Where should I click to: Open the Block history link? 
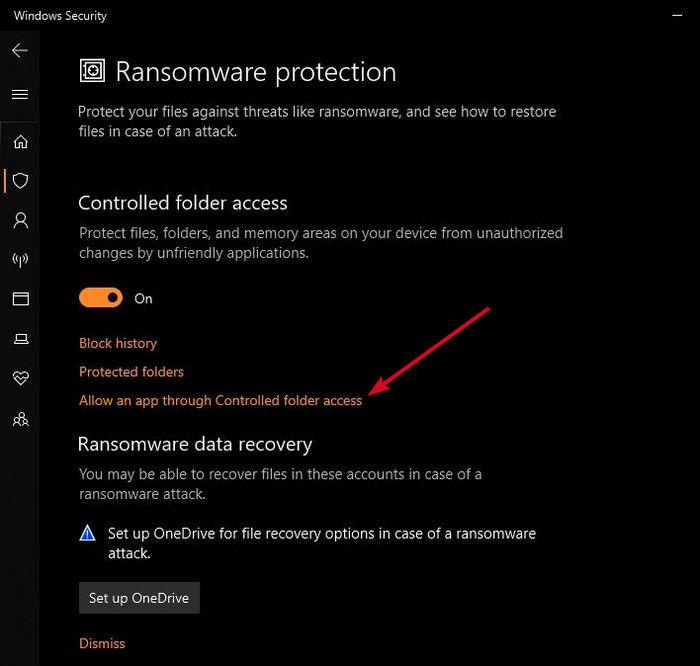118,343
